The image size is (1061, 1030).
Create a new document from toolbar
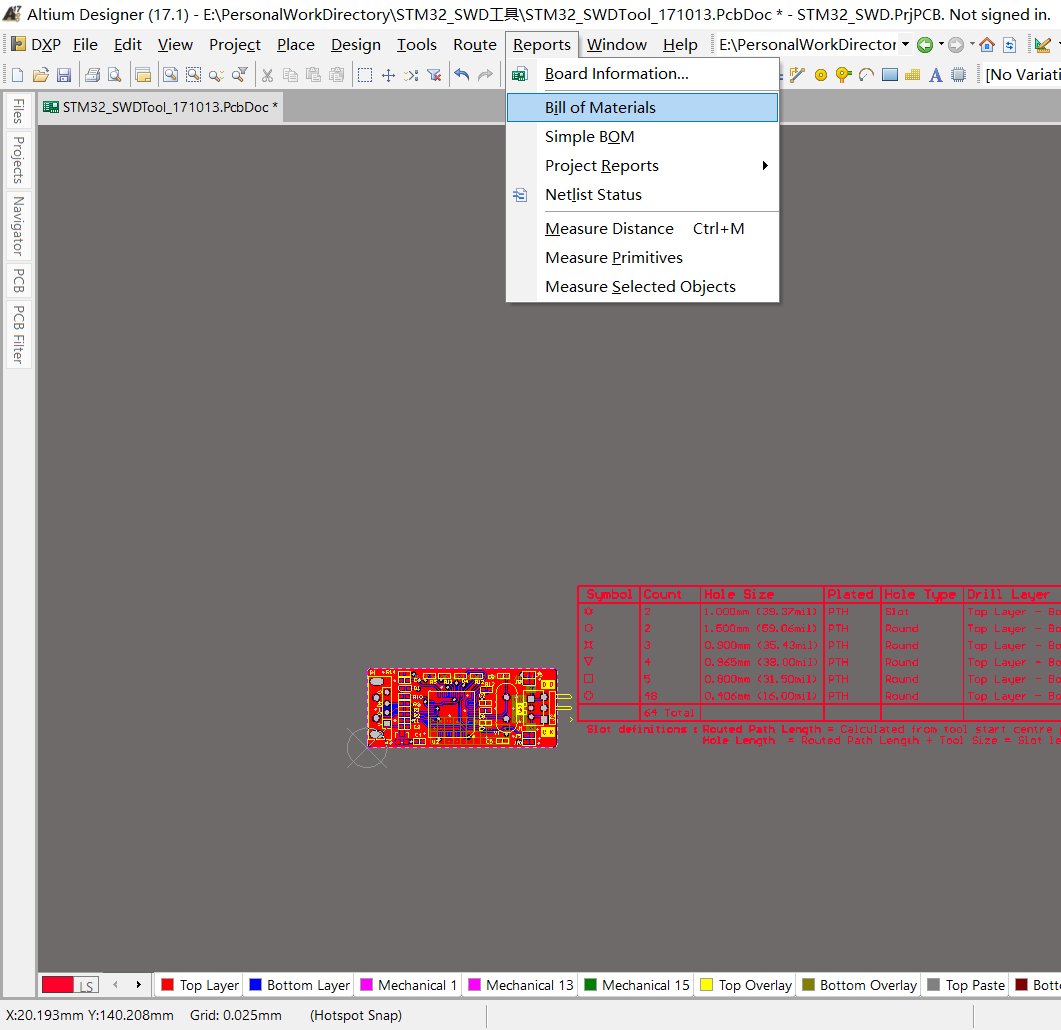coord(18,75)
